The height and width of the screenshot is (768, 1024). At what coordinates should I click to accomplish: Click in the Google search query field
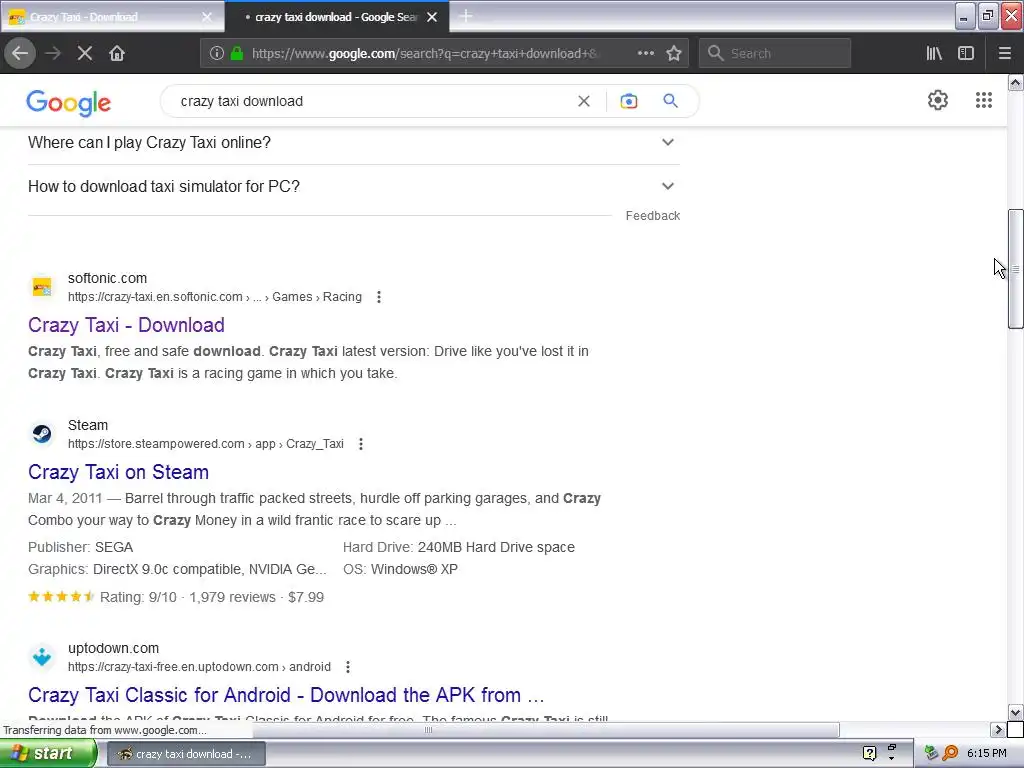pyautogui.click(x=372, y=101)
